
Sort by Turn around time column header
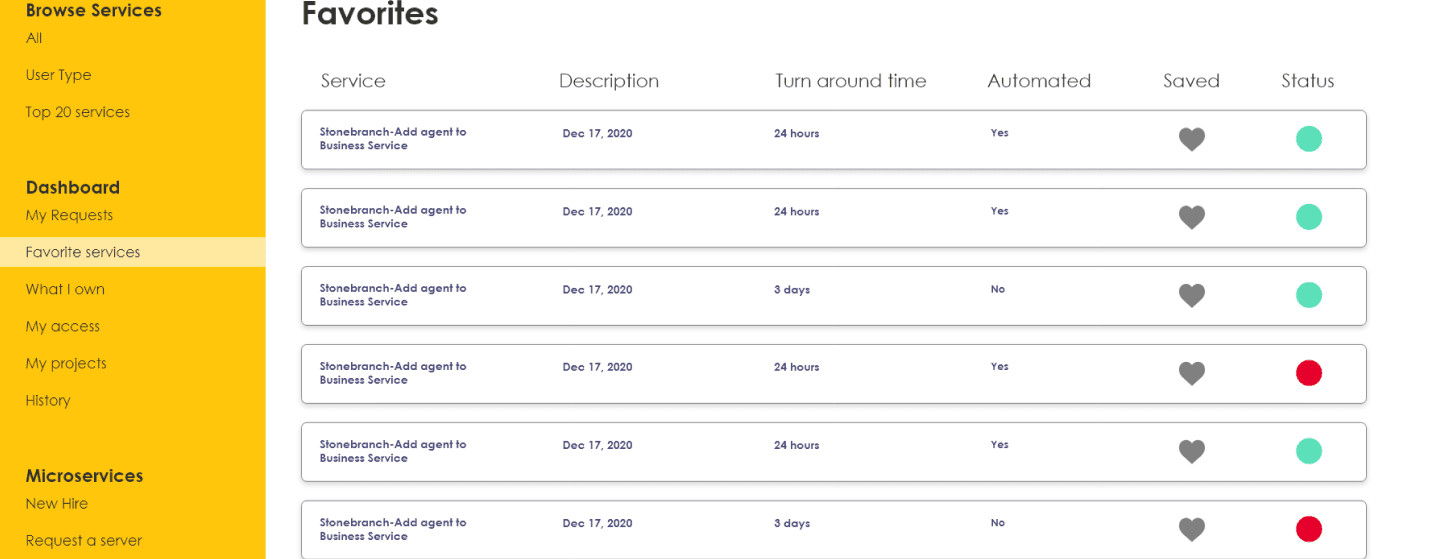851,81
